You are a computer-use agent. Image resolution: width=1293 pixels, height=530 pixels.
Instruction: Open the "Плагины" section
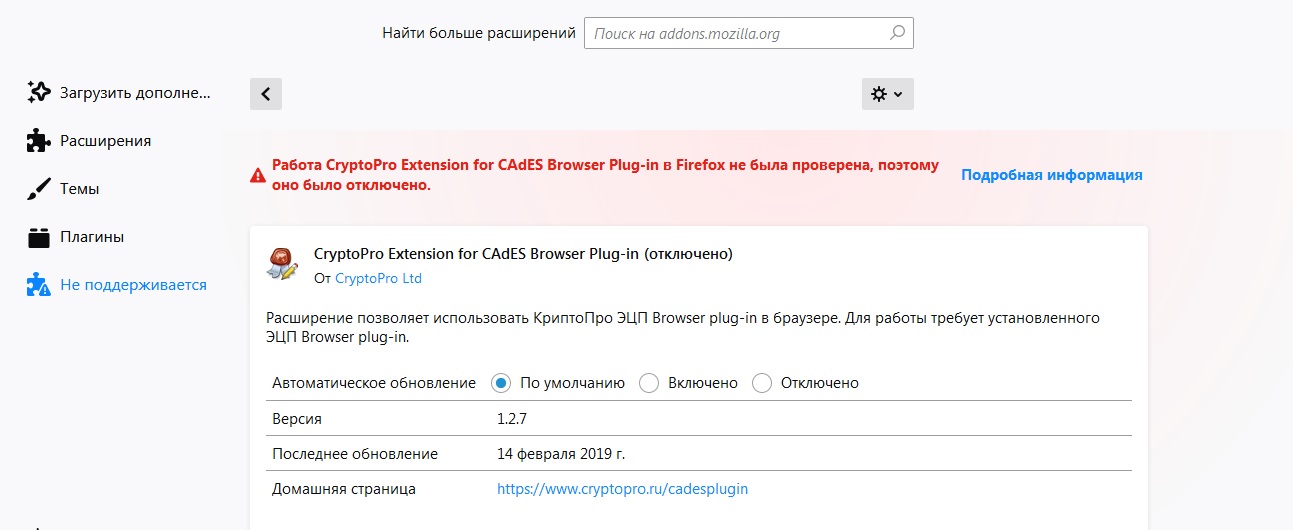pyautogui.click(x=91, y=237)
